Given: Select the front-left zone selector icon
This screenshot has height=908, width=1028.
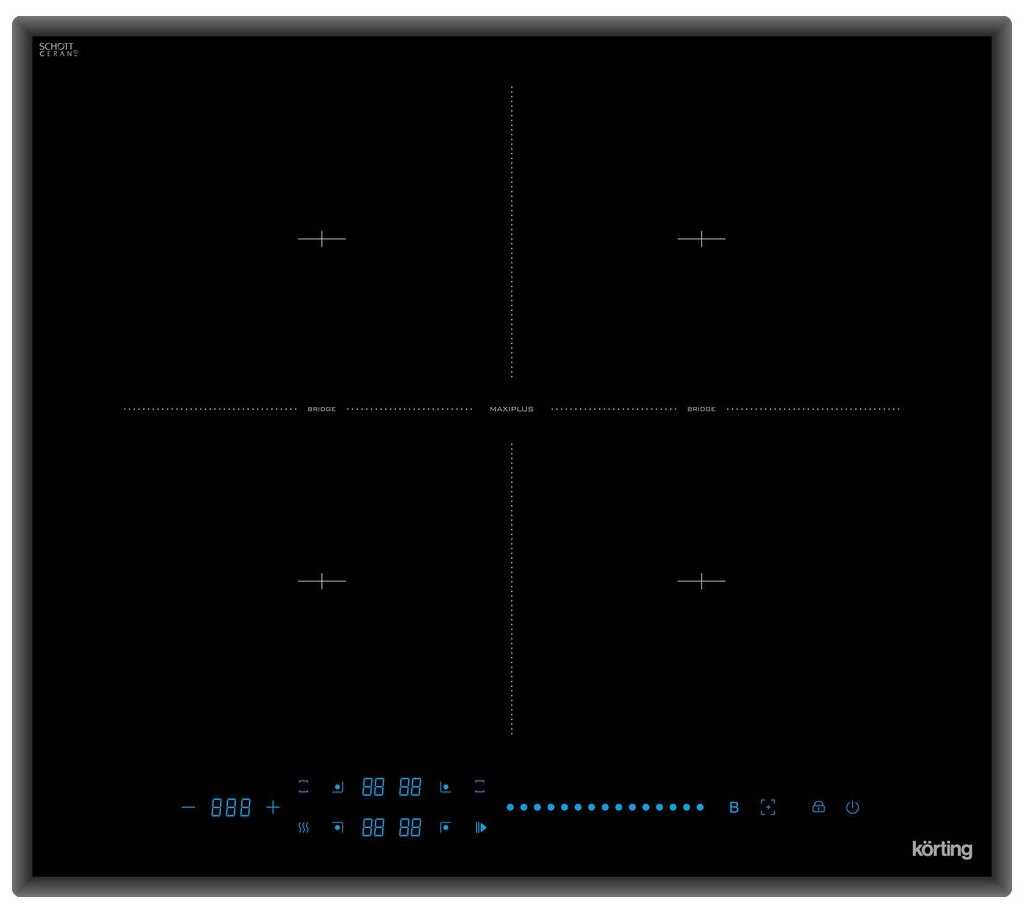Looking at the screenshot, I should pos(338,828).
